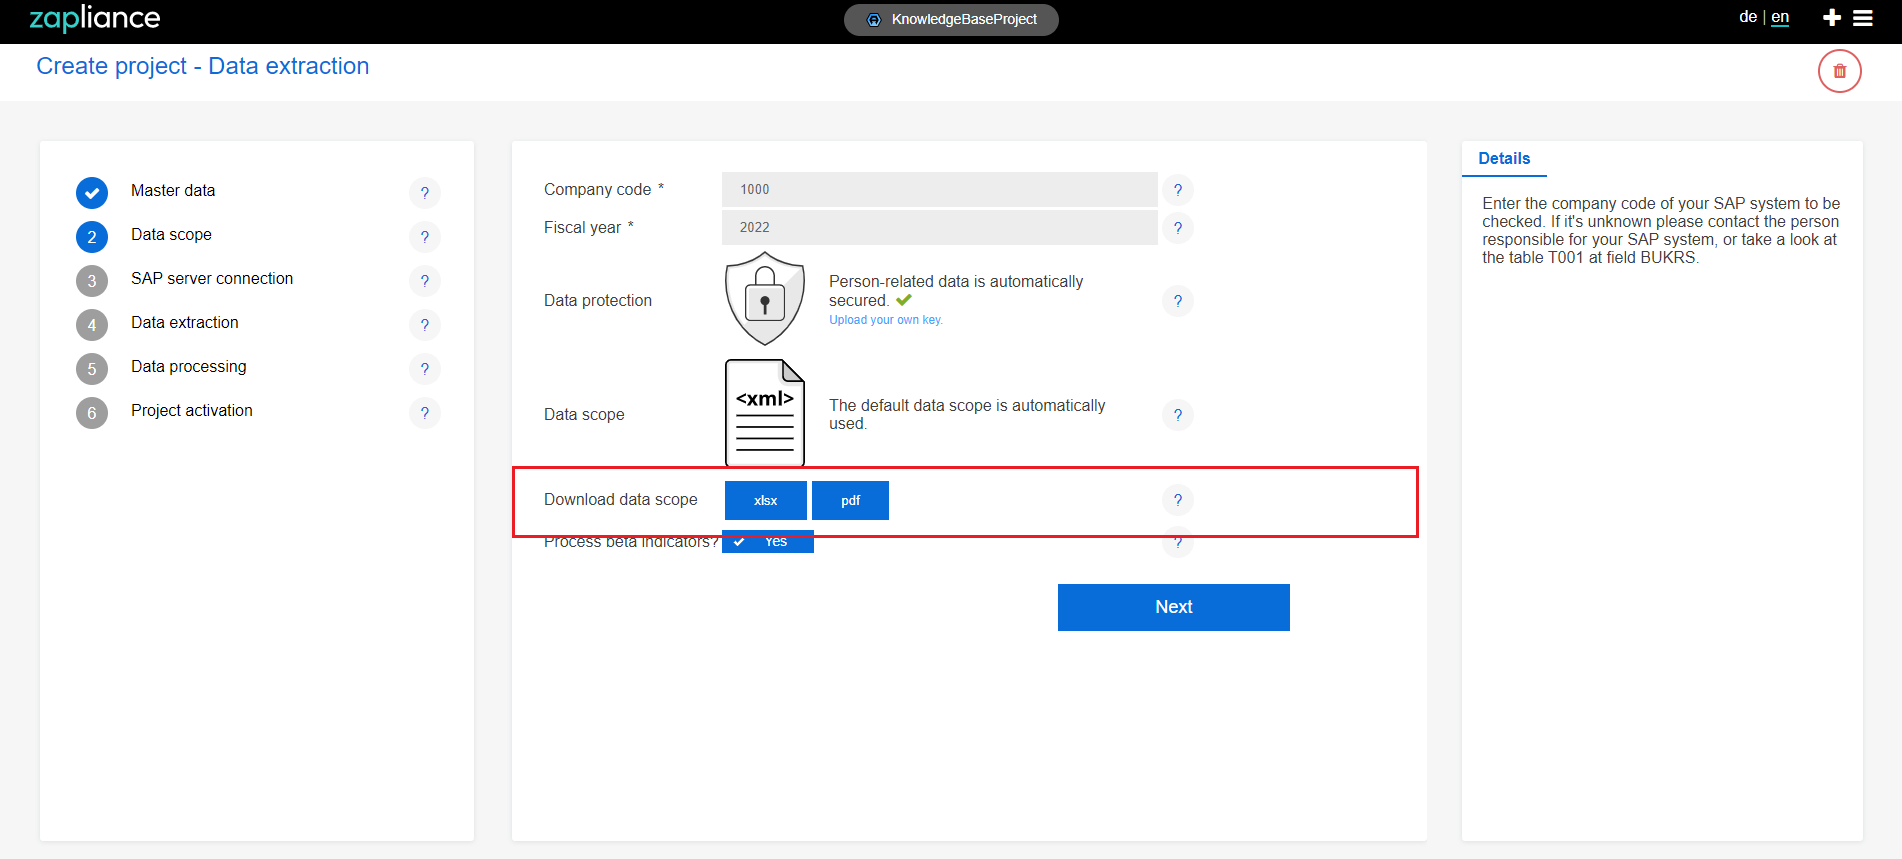The width and height of the screenshot is (1902, 859).
Task: Open help for Project activation step
Action: coord(425,413)
